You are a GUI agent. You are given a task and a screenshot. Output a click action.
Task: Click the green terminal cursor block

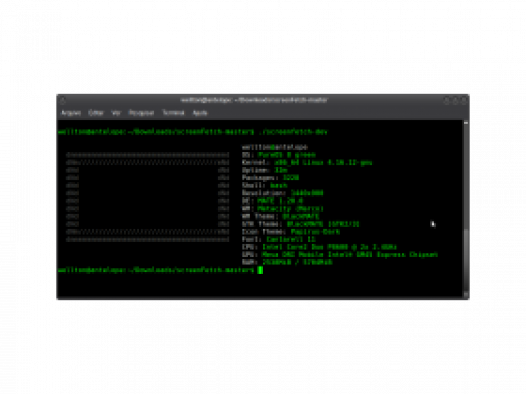pos(260,270)
